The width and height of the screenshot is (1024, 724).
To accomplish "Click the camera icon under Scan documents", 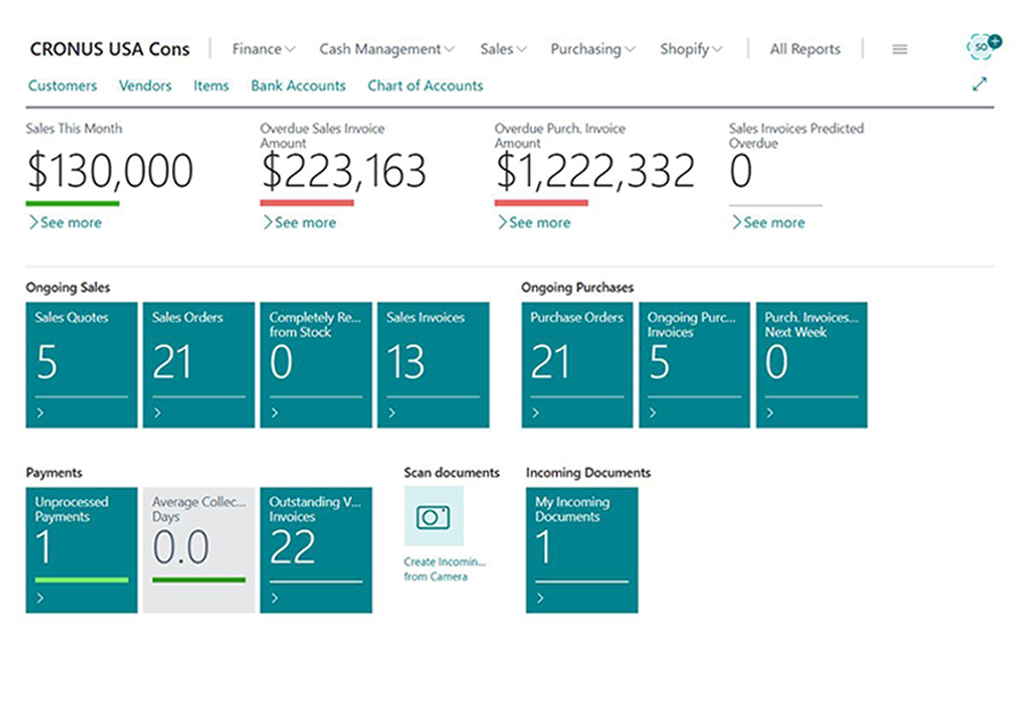I will coord(434,516).
